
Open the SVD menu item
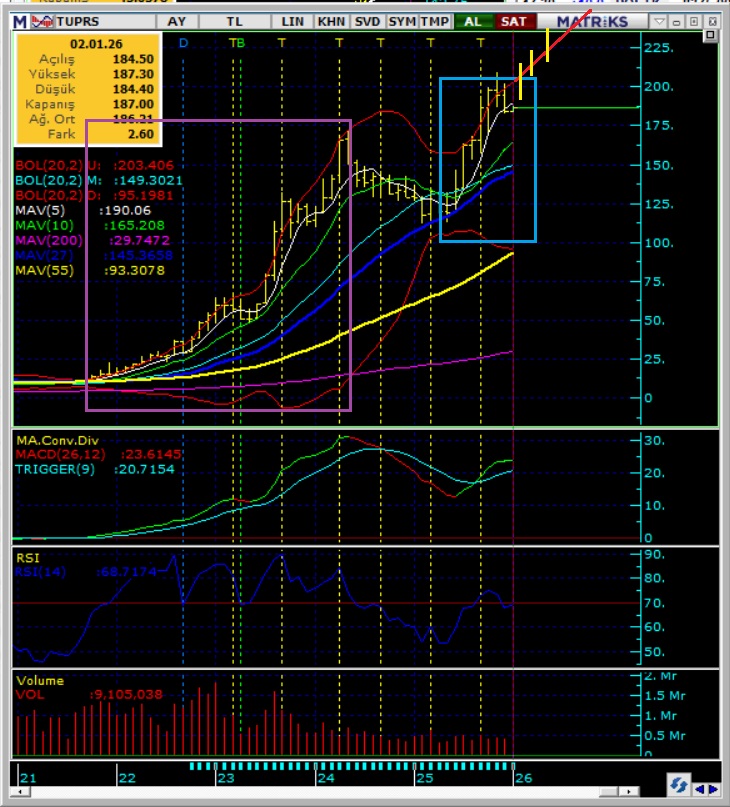tap(367, 21)
